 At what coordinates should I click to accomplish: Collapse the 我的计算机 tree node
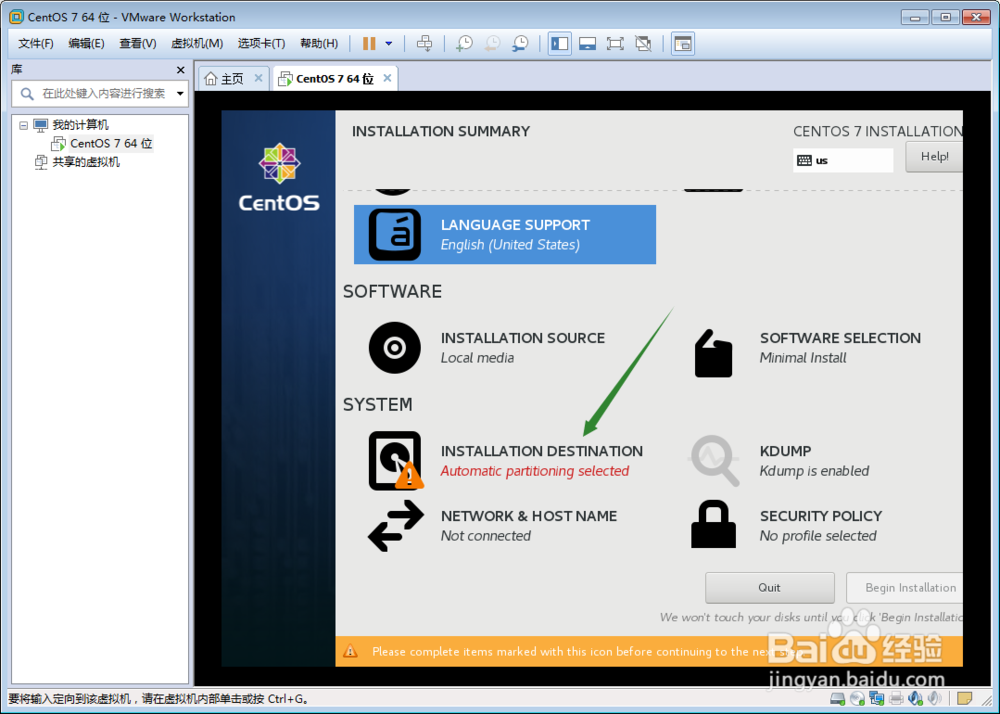[x=24, y=125]
